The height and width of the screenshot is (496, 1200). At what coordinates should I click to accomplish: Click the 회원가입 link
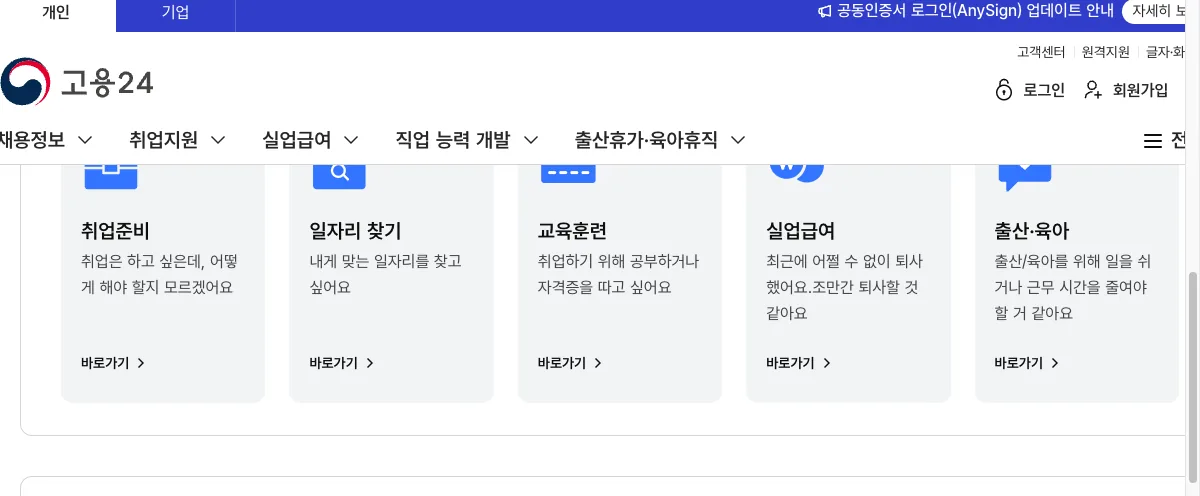pyautogui.click(x=1140, y=90)
